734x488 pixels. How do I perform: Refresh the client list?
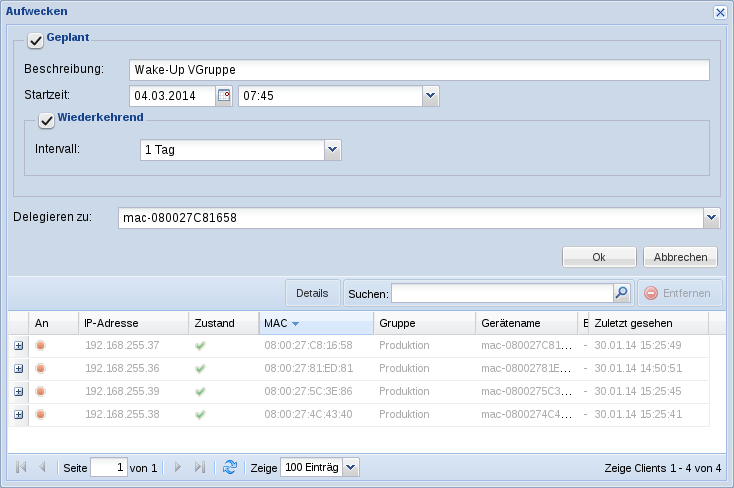click(230, 467)
